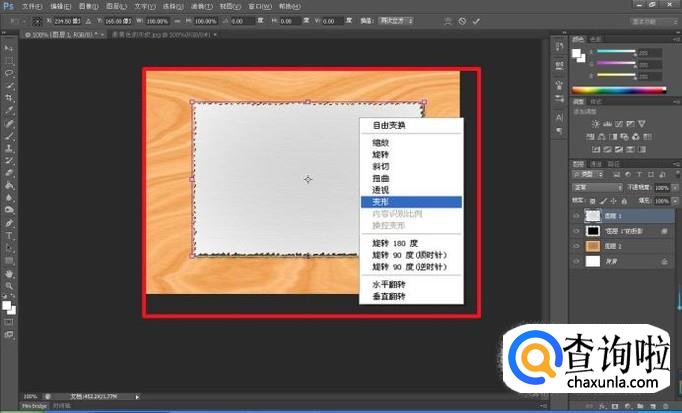Select the Move tool at the toolbox top
The image size is (682, 413).
point(9,47)
